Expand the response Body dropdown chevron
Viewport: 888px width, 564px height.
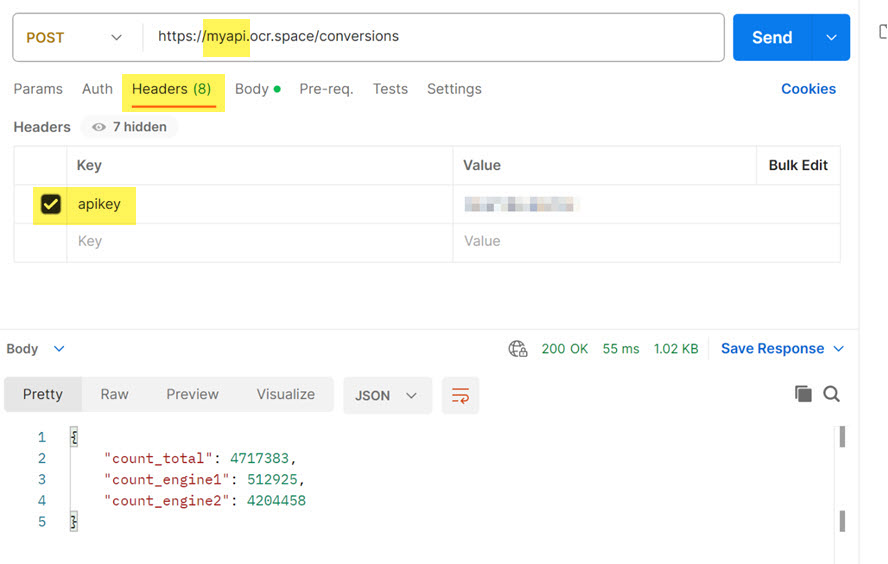pyautogui.click(x=59, y=349)
